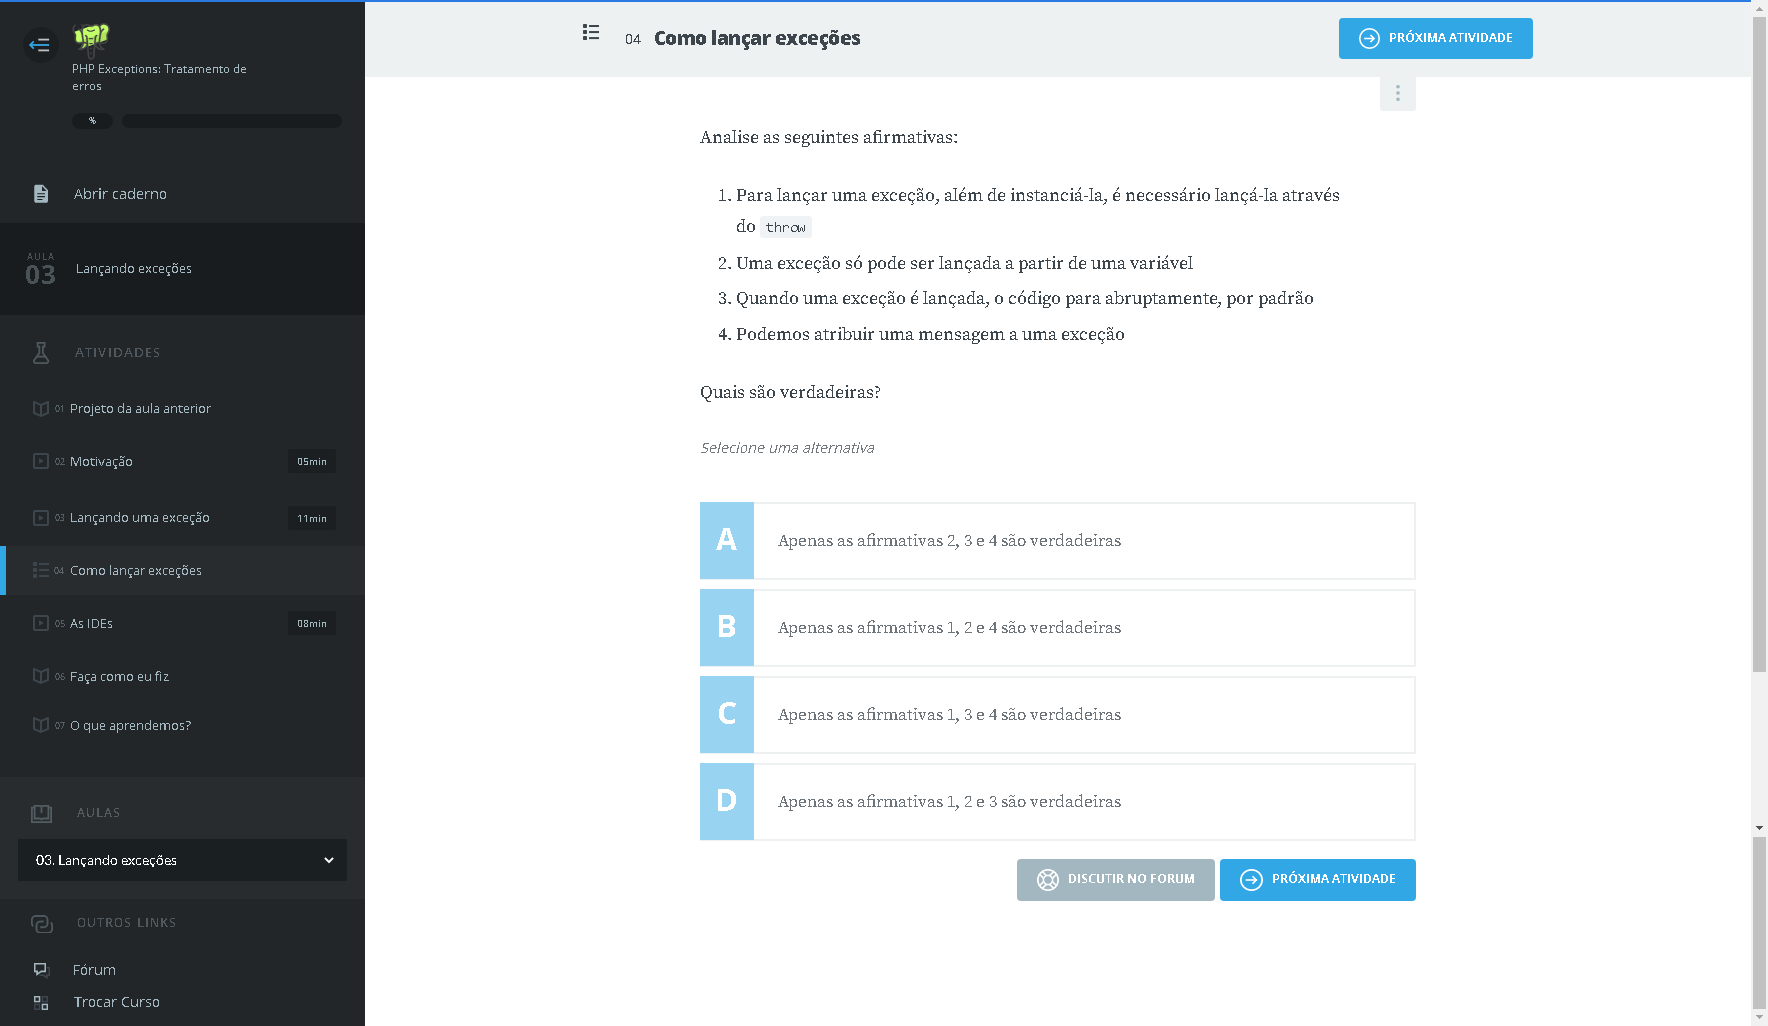
Task: Select alternative A answer option
Action: point(1057,541)
